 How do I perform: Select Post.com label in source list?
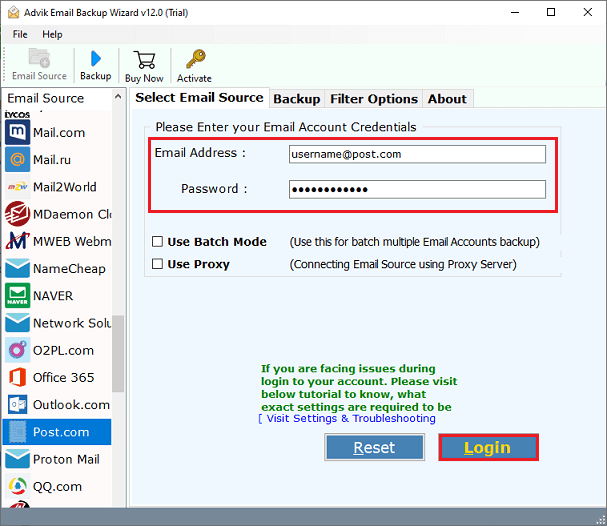point(61,432)
